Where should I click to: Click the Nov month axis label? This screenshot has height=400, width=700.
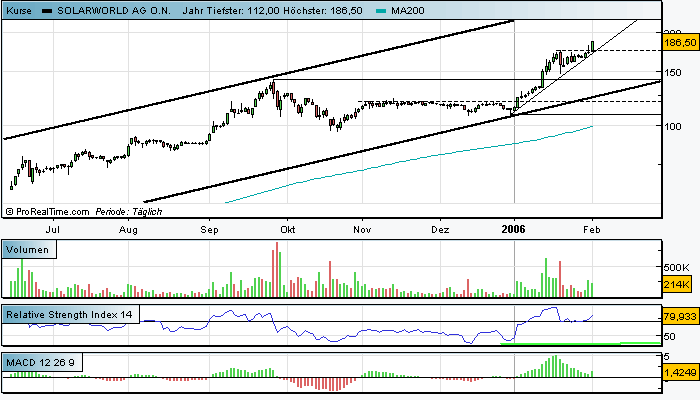(x=362, y=229)
